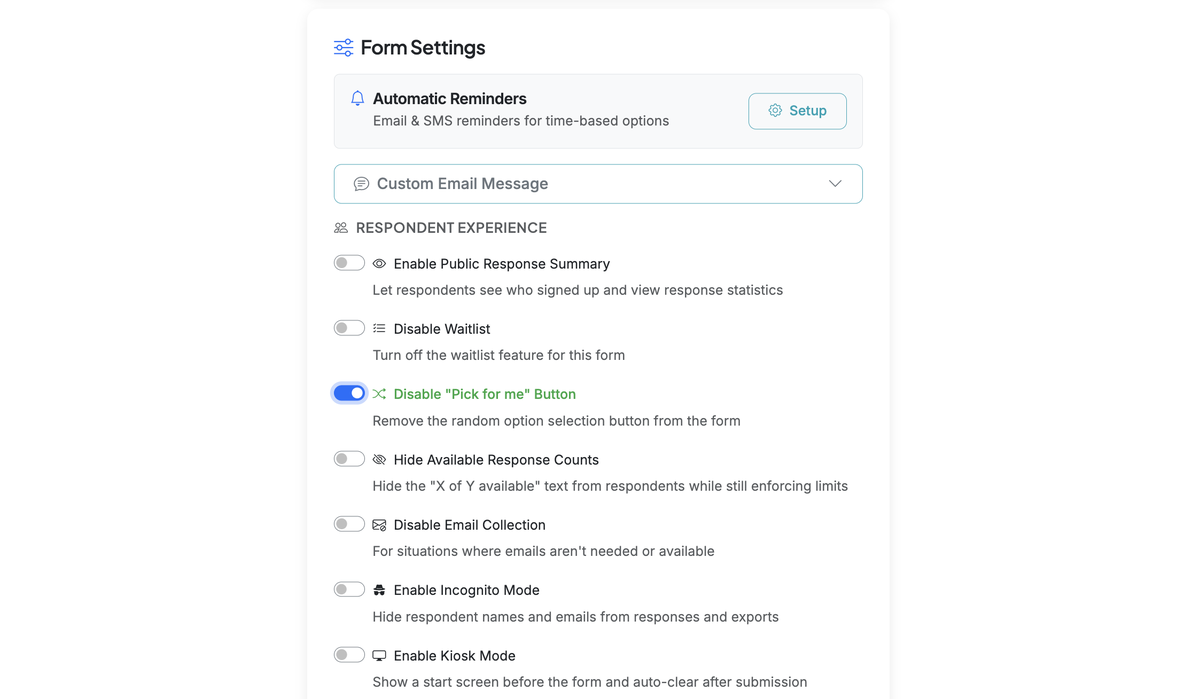Click the bell icon next to Automatic Reminders
The width and height of the screenshot is (1200, 699).
point(357,98)
